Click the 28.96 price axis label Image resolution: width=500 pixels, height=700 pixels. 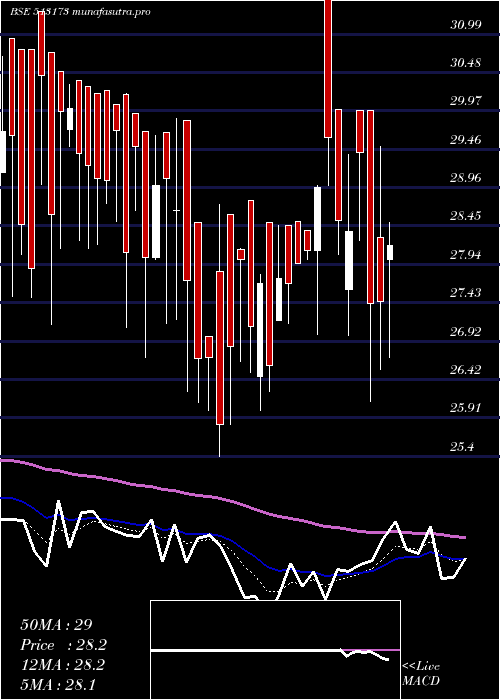click(466, 178)
